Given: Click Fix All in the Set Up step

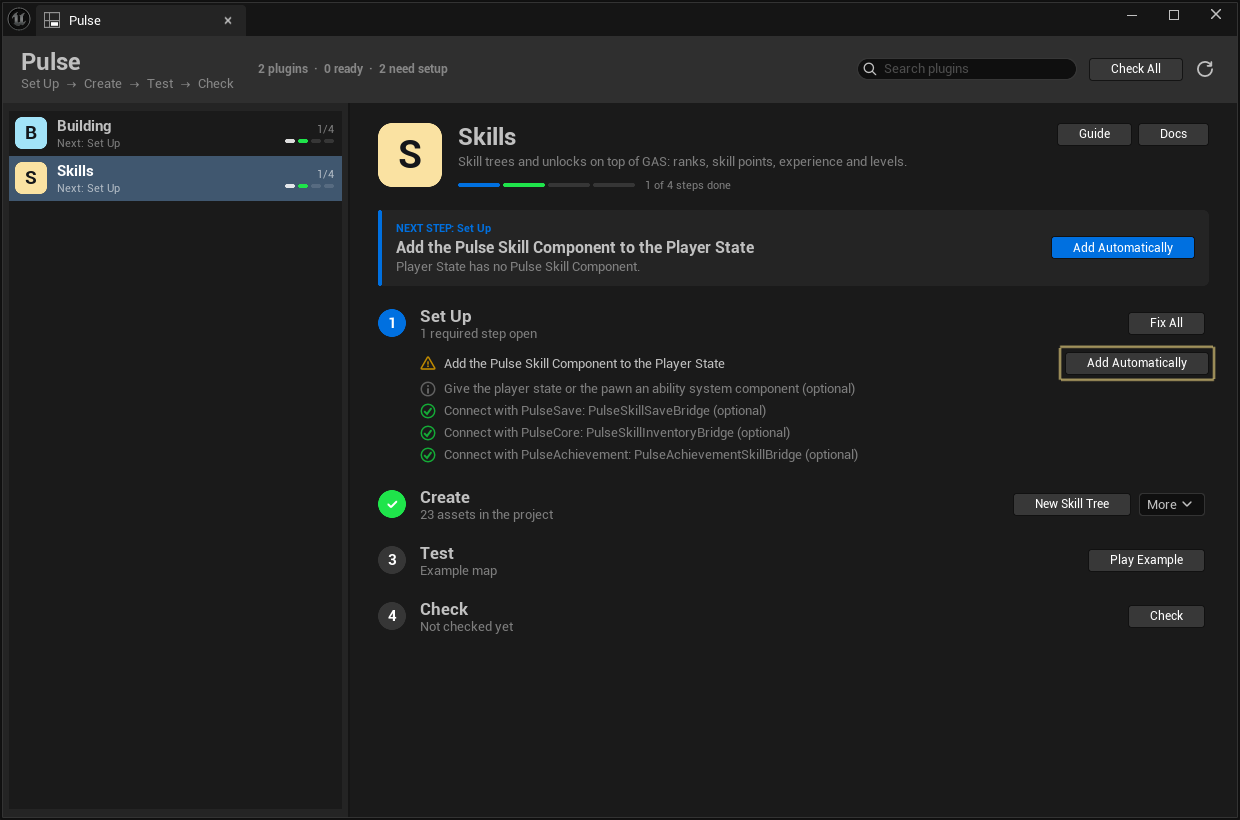Looking at the screenshot, I should pos(1166,323).
